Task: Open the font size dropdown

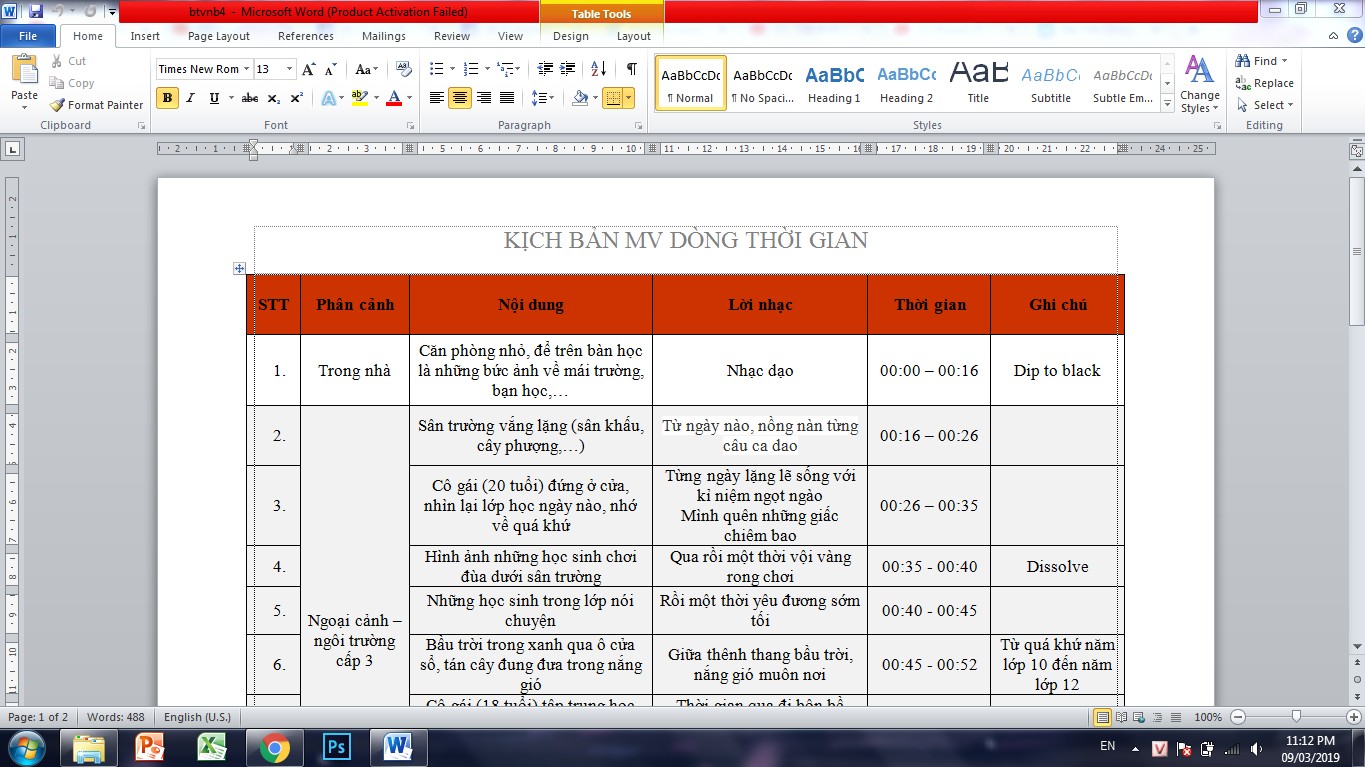Action: (x=290, y=69)
